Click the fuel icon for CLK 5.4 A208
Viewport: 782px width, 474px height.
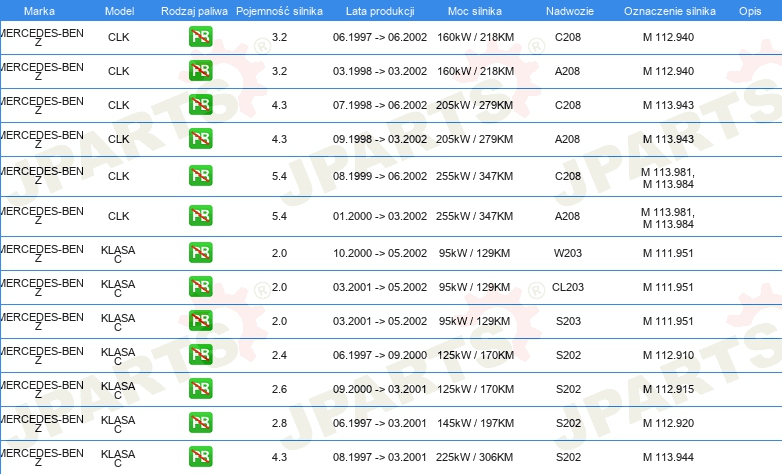point(200,216)
